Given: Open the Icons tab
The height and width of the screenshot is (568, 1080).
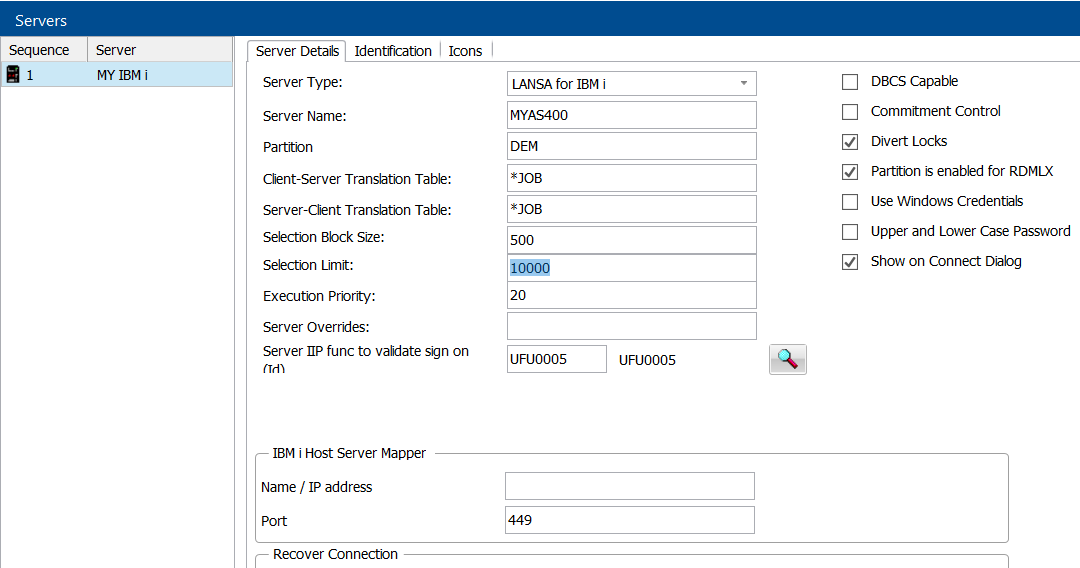Looking at the screenshot, I should [465, 51].
